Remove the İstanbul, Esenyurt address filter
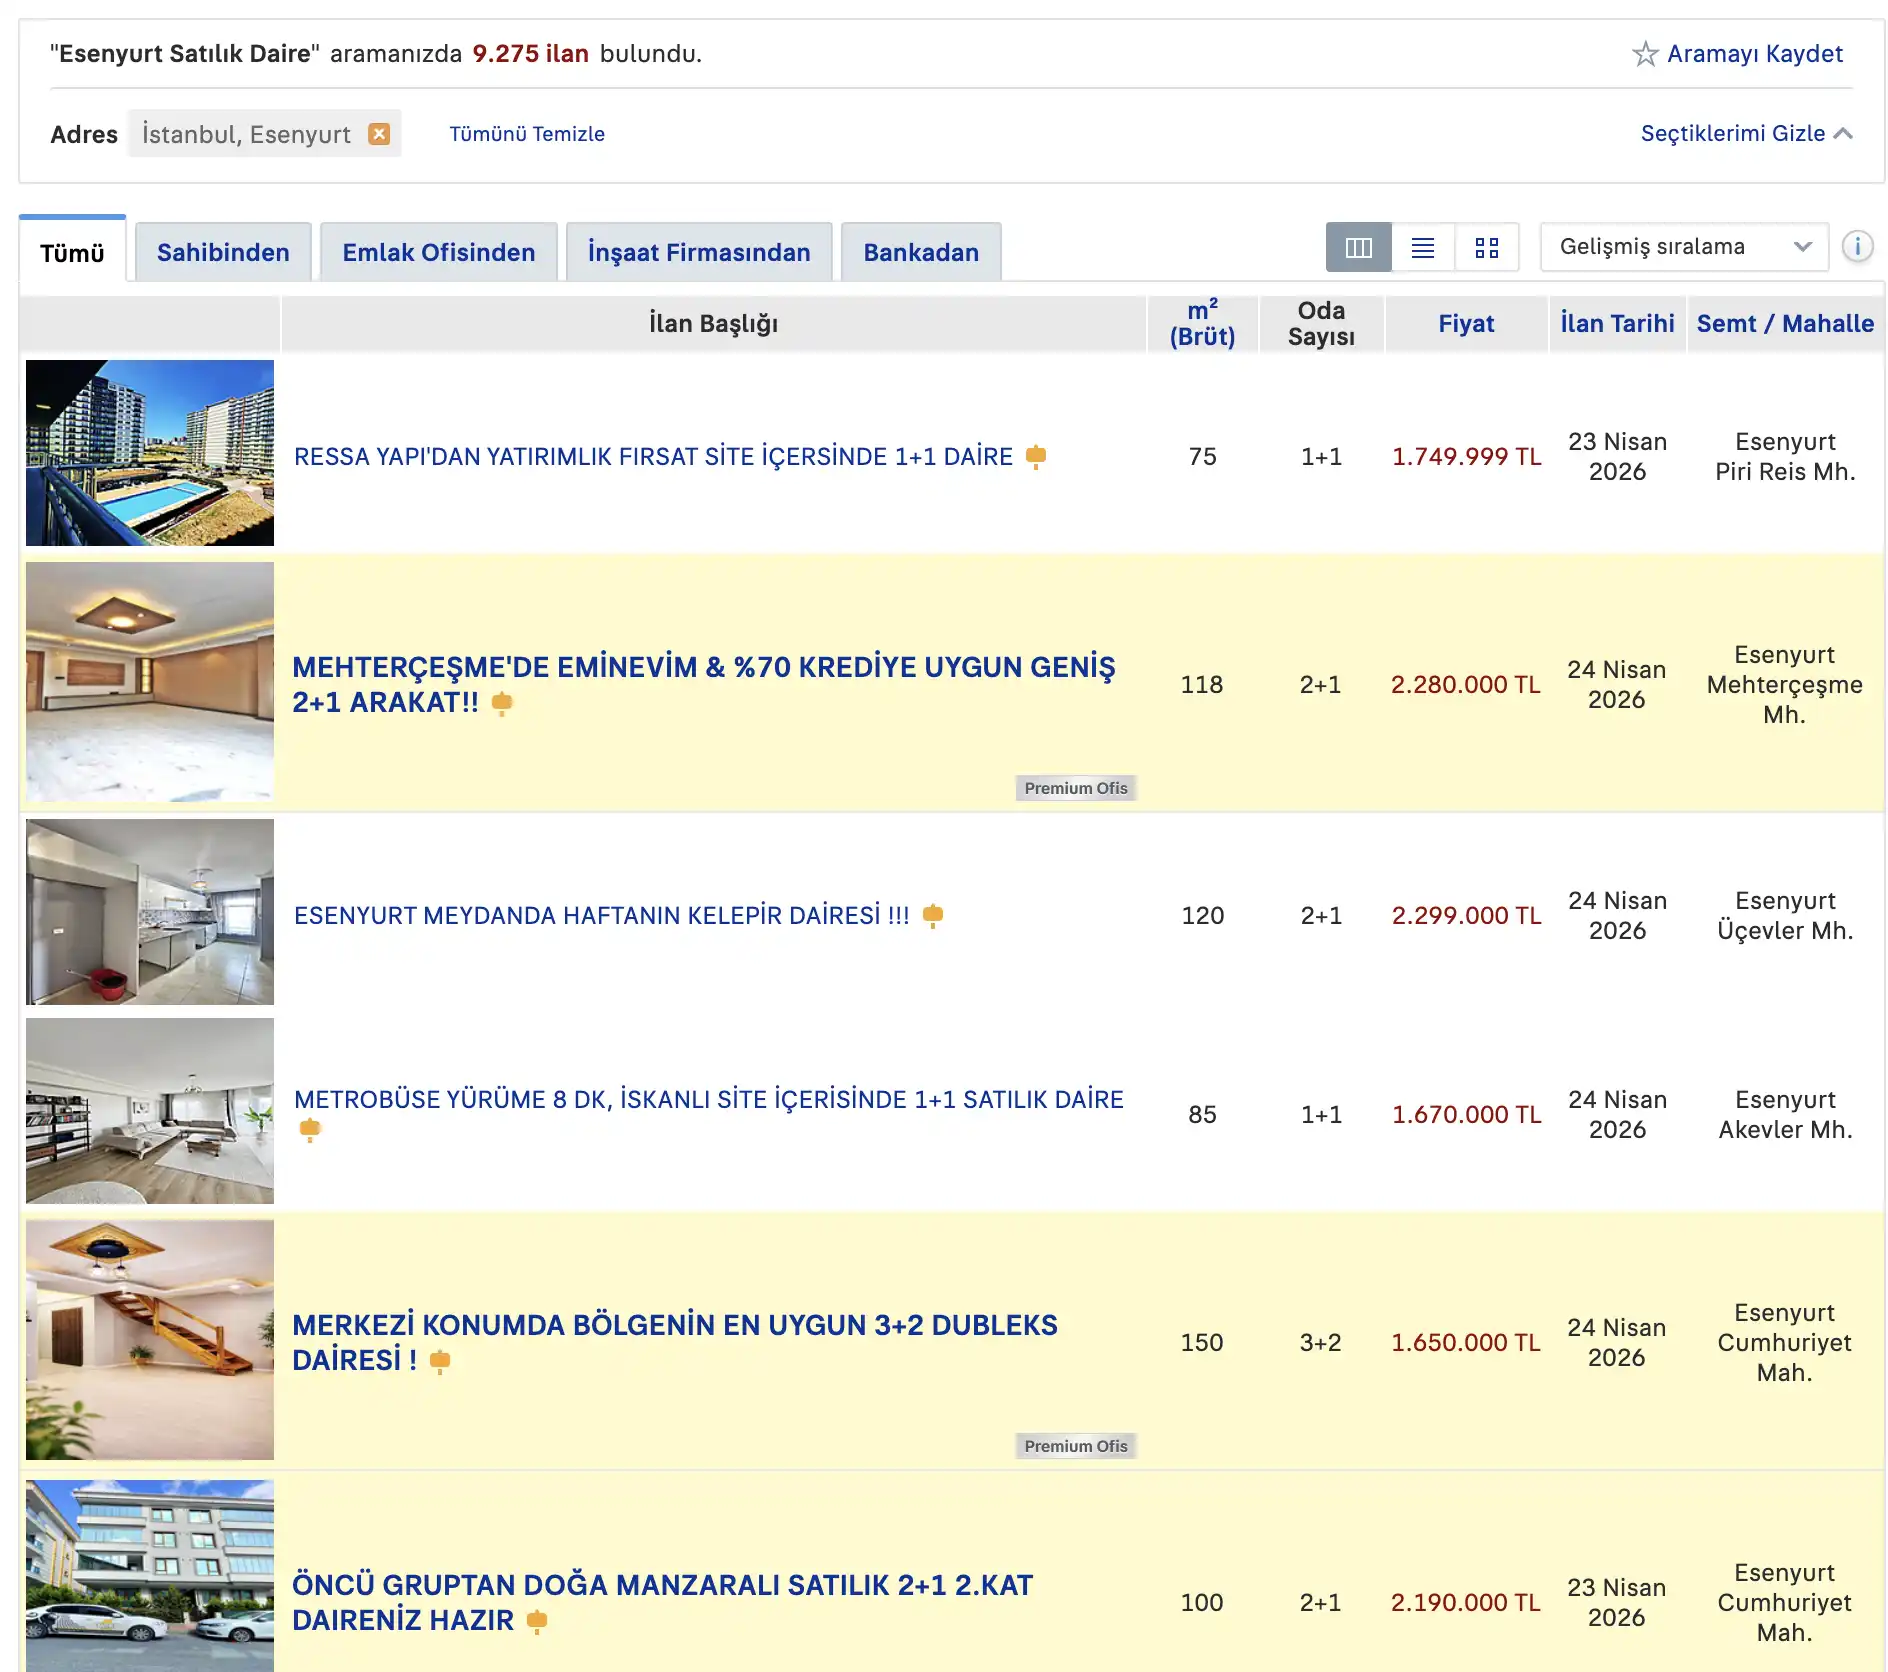This screenshot has width=1888, height=1672. (x=379, y=134)
